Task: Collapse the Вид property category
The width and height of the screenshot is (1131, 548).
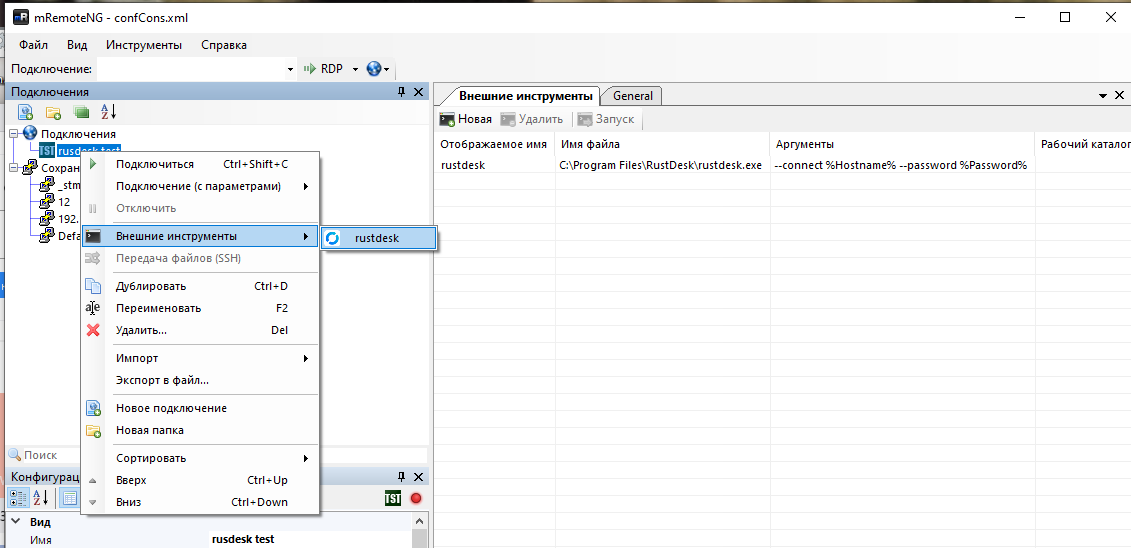Action: point(15,522)
